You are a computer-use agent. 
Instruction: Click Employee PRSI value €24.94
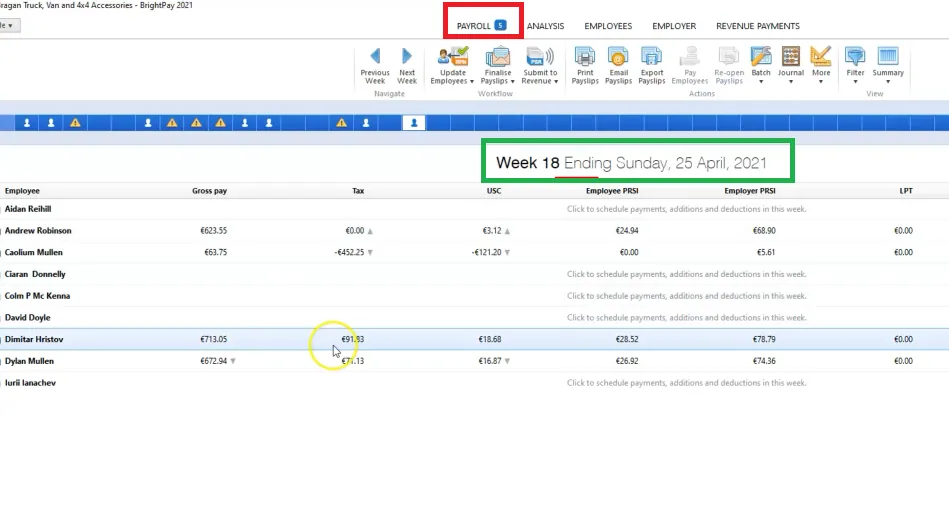coord(627,231)
